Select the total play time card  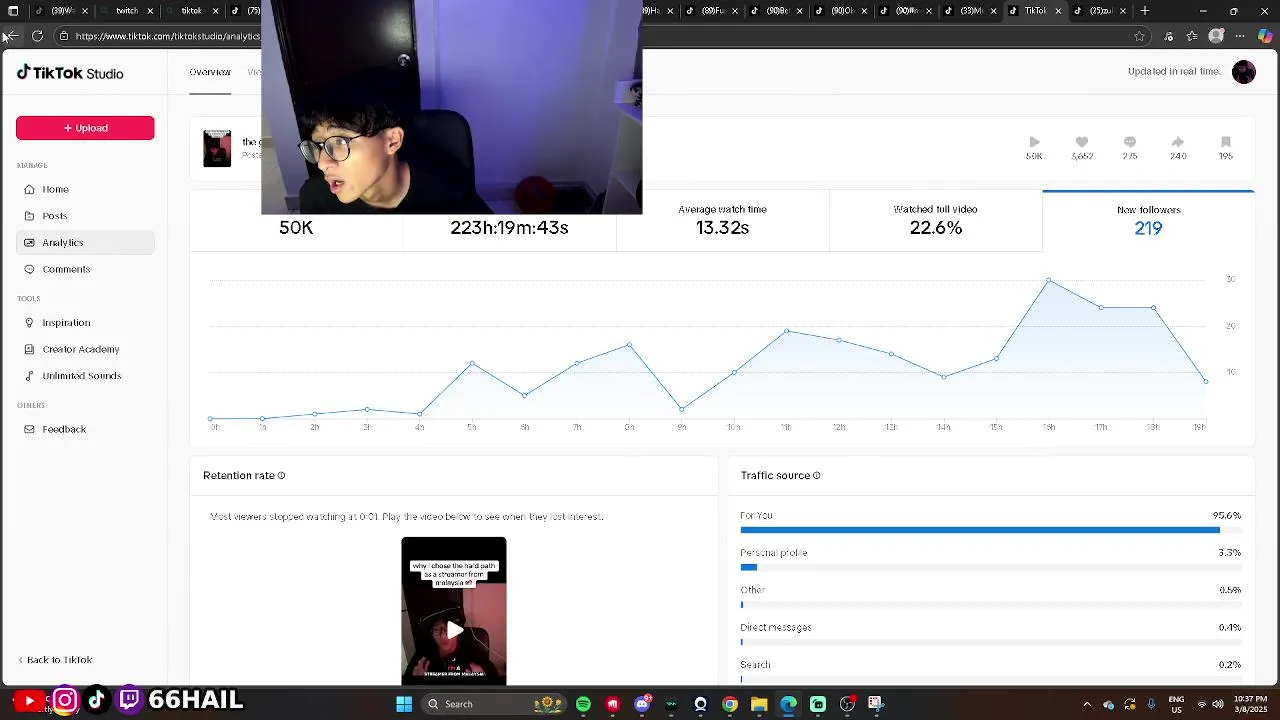(x=509, y=221)
